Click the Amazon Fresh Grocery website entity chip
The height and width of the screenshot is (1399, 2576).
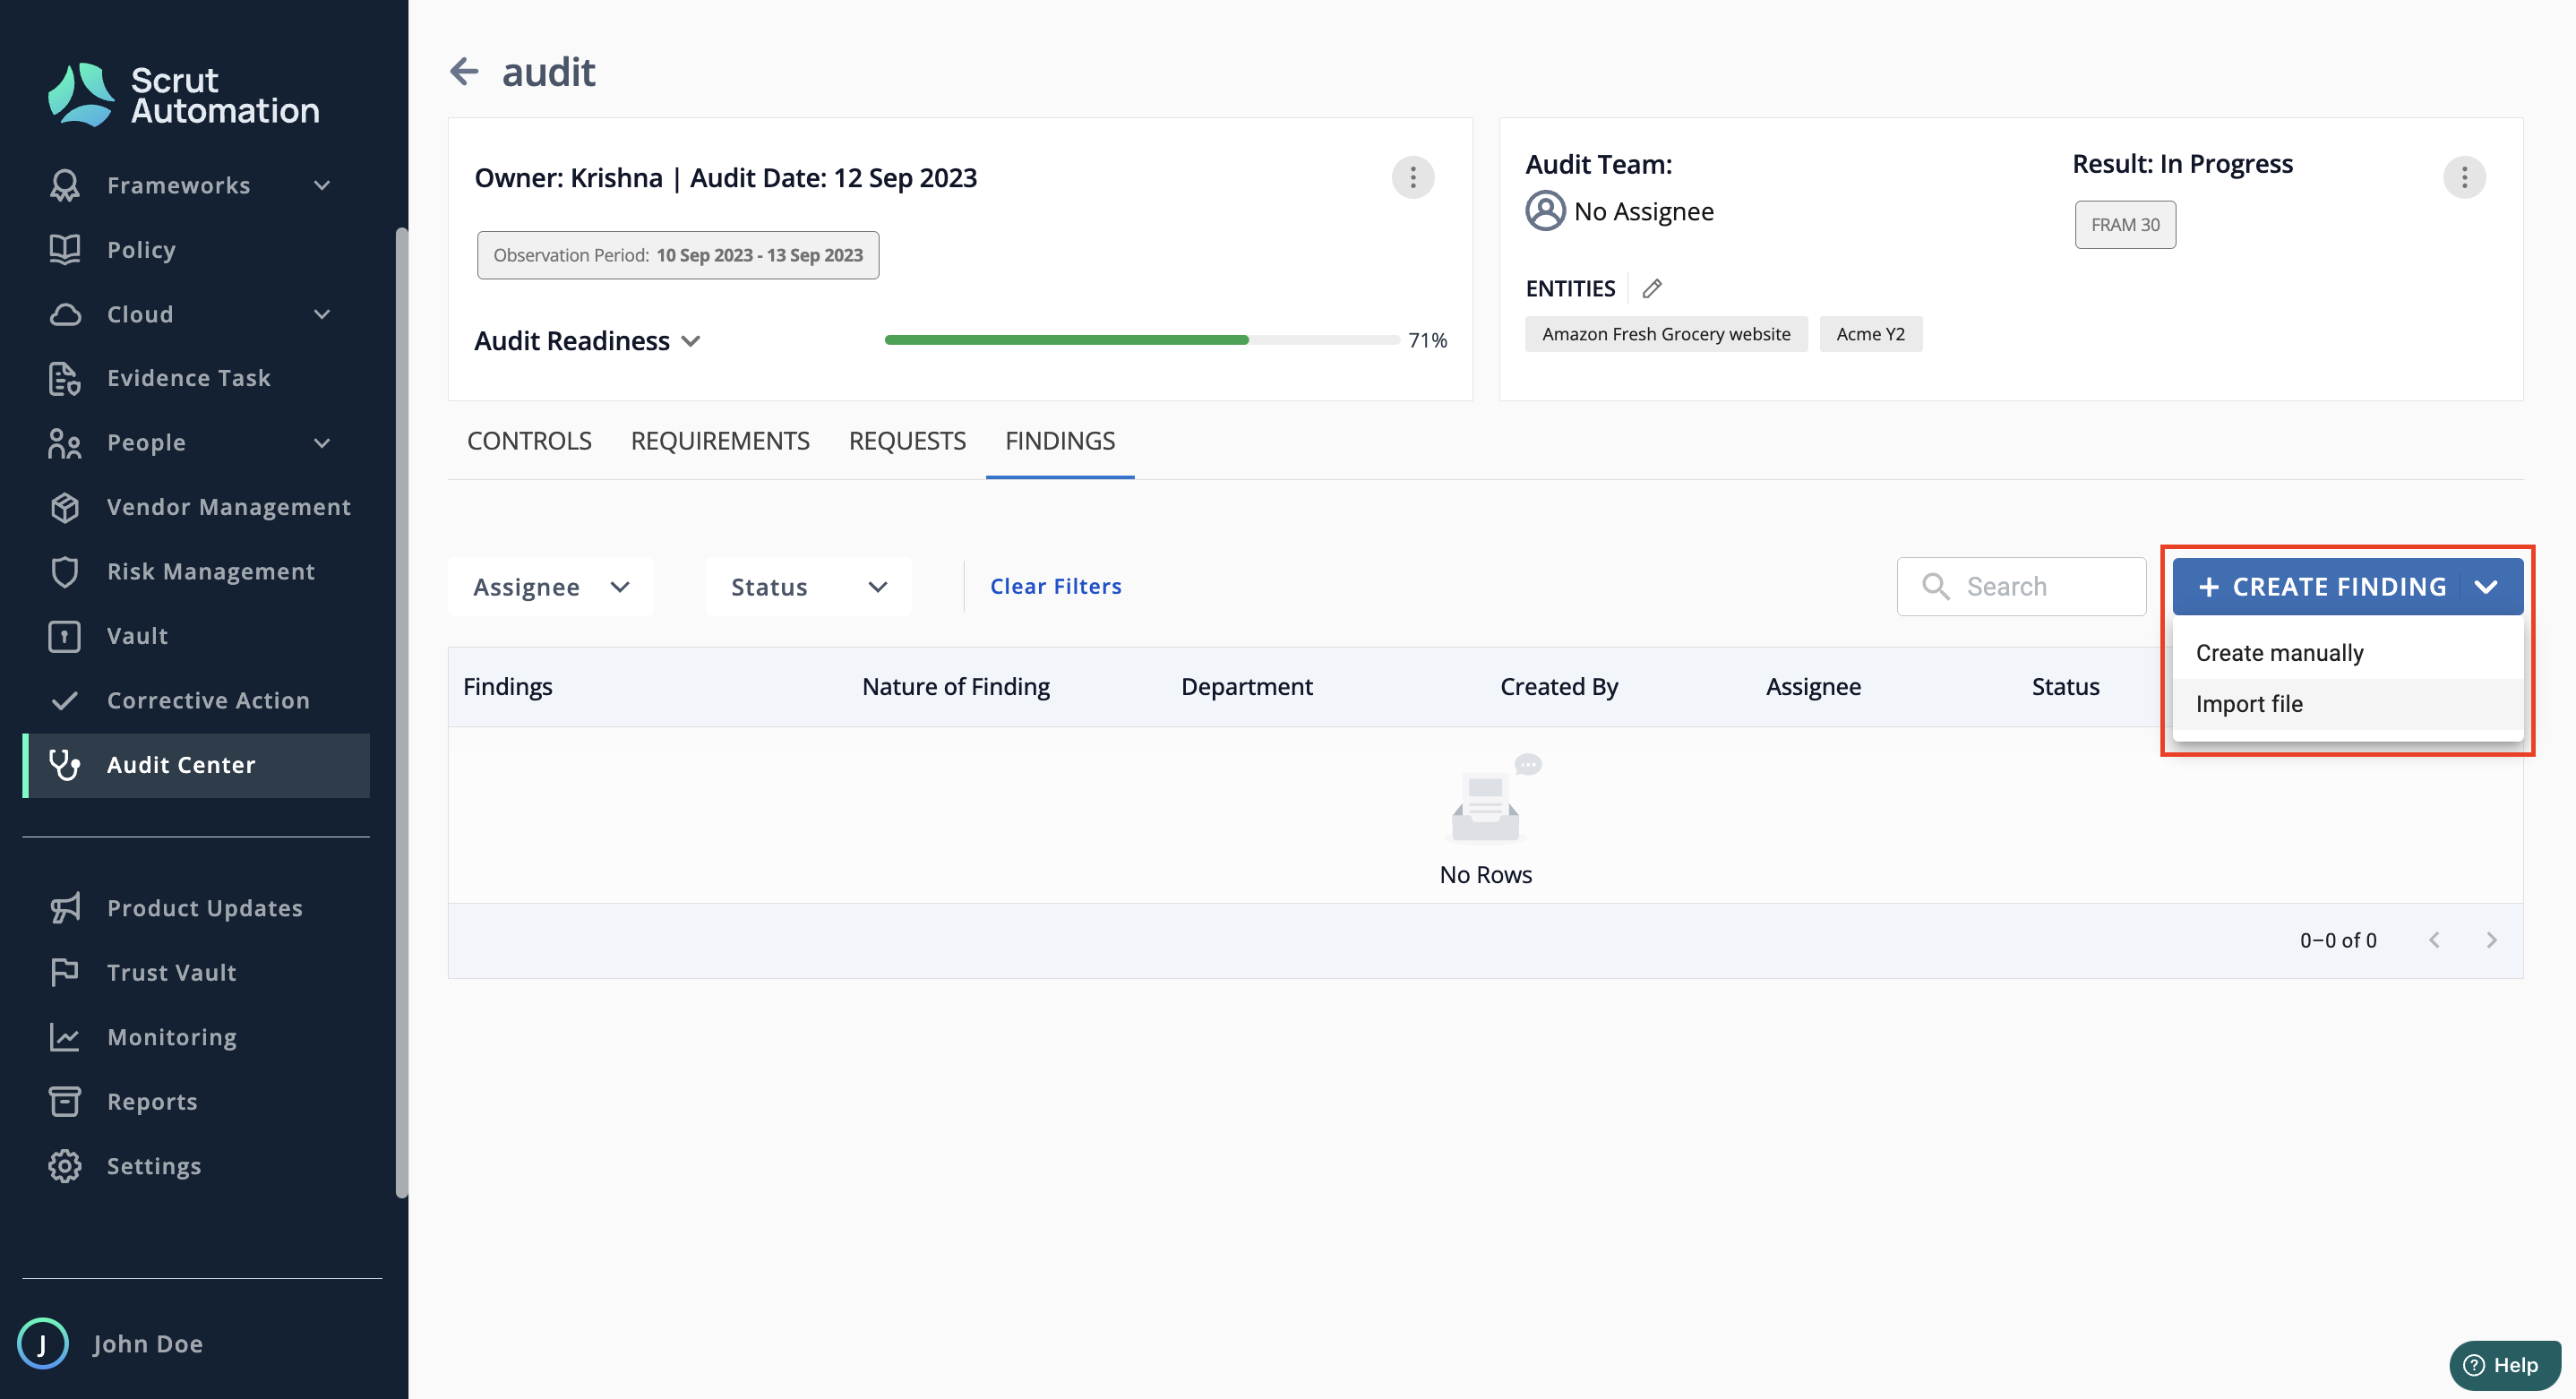click(x=1666, y=334)
